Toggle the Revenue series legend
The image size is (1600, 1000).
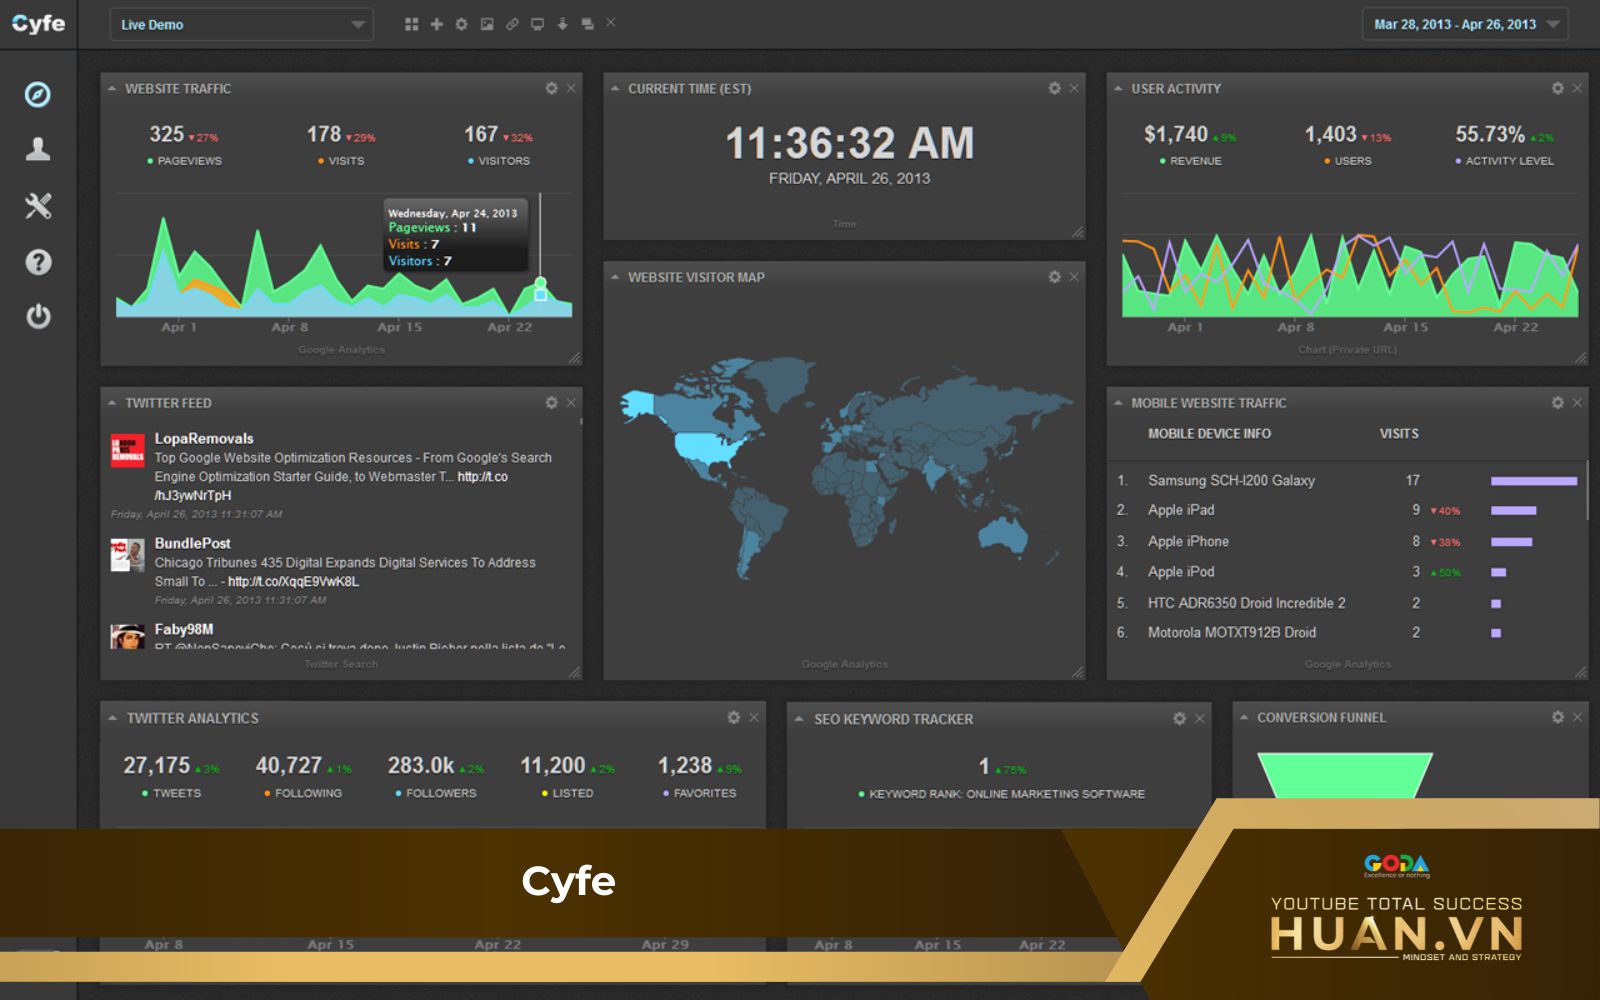coord(1190,161)
